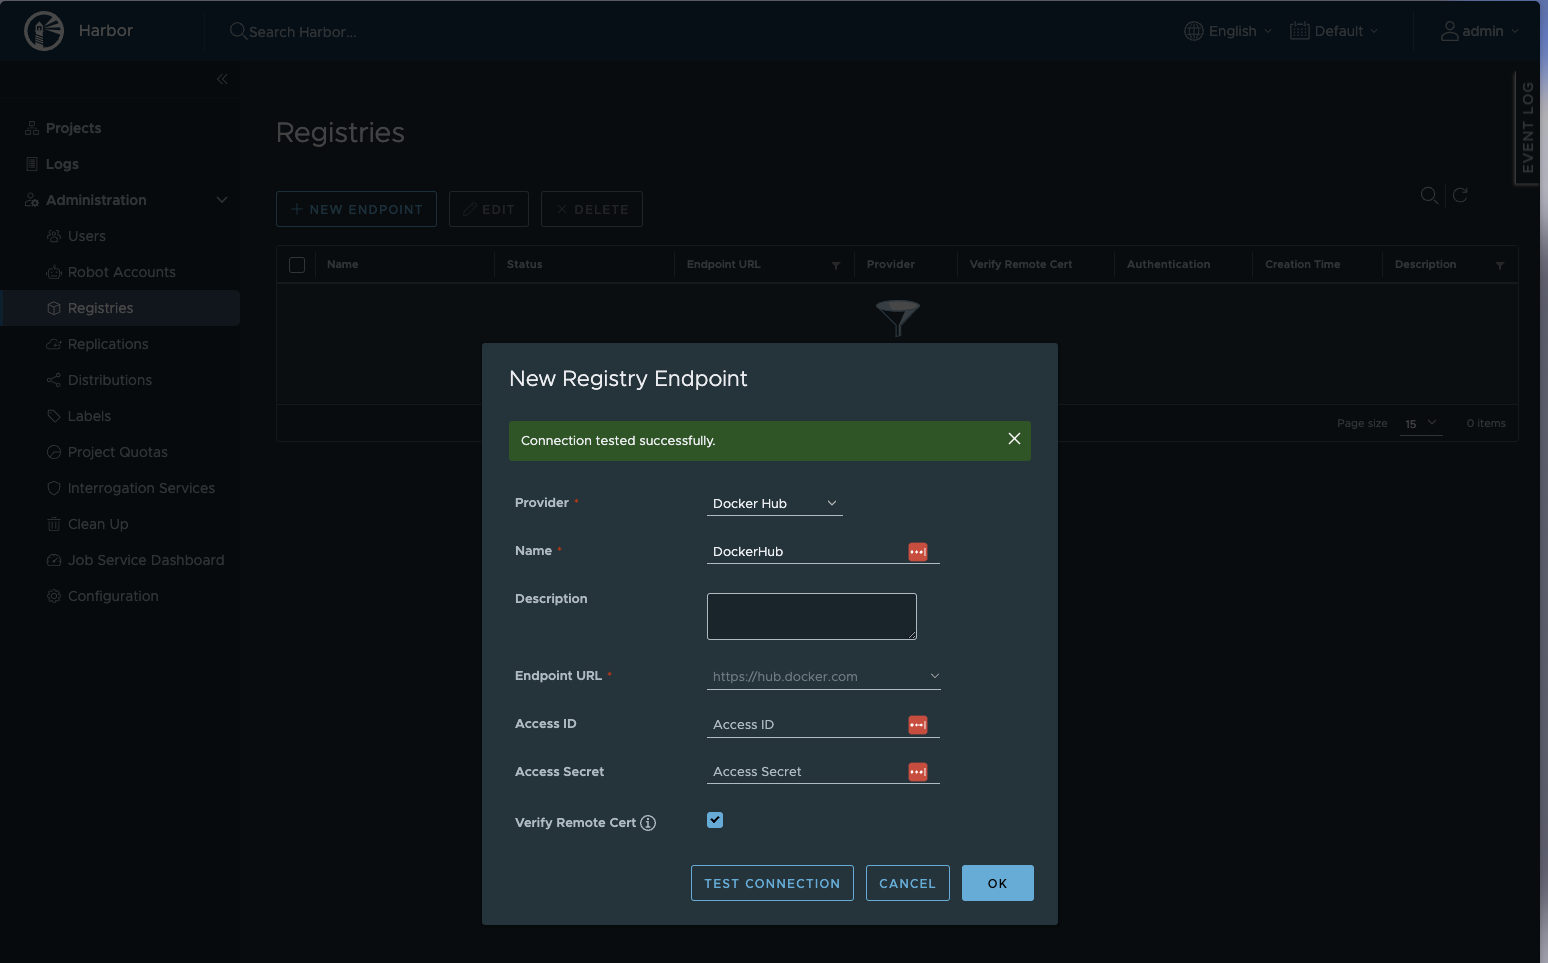Image resolution: width=1548 pixels, height=963 pixels.
Task: Click the CANCEL button
Action: (x=908, y=883)
